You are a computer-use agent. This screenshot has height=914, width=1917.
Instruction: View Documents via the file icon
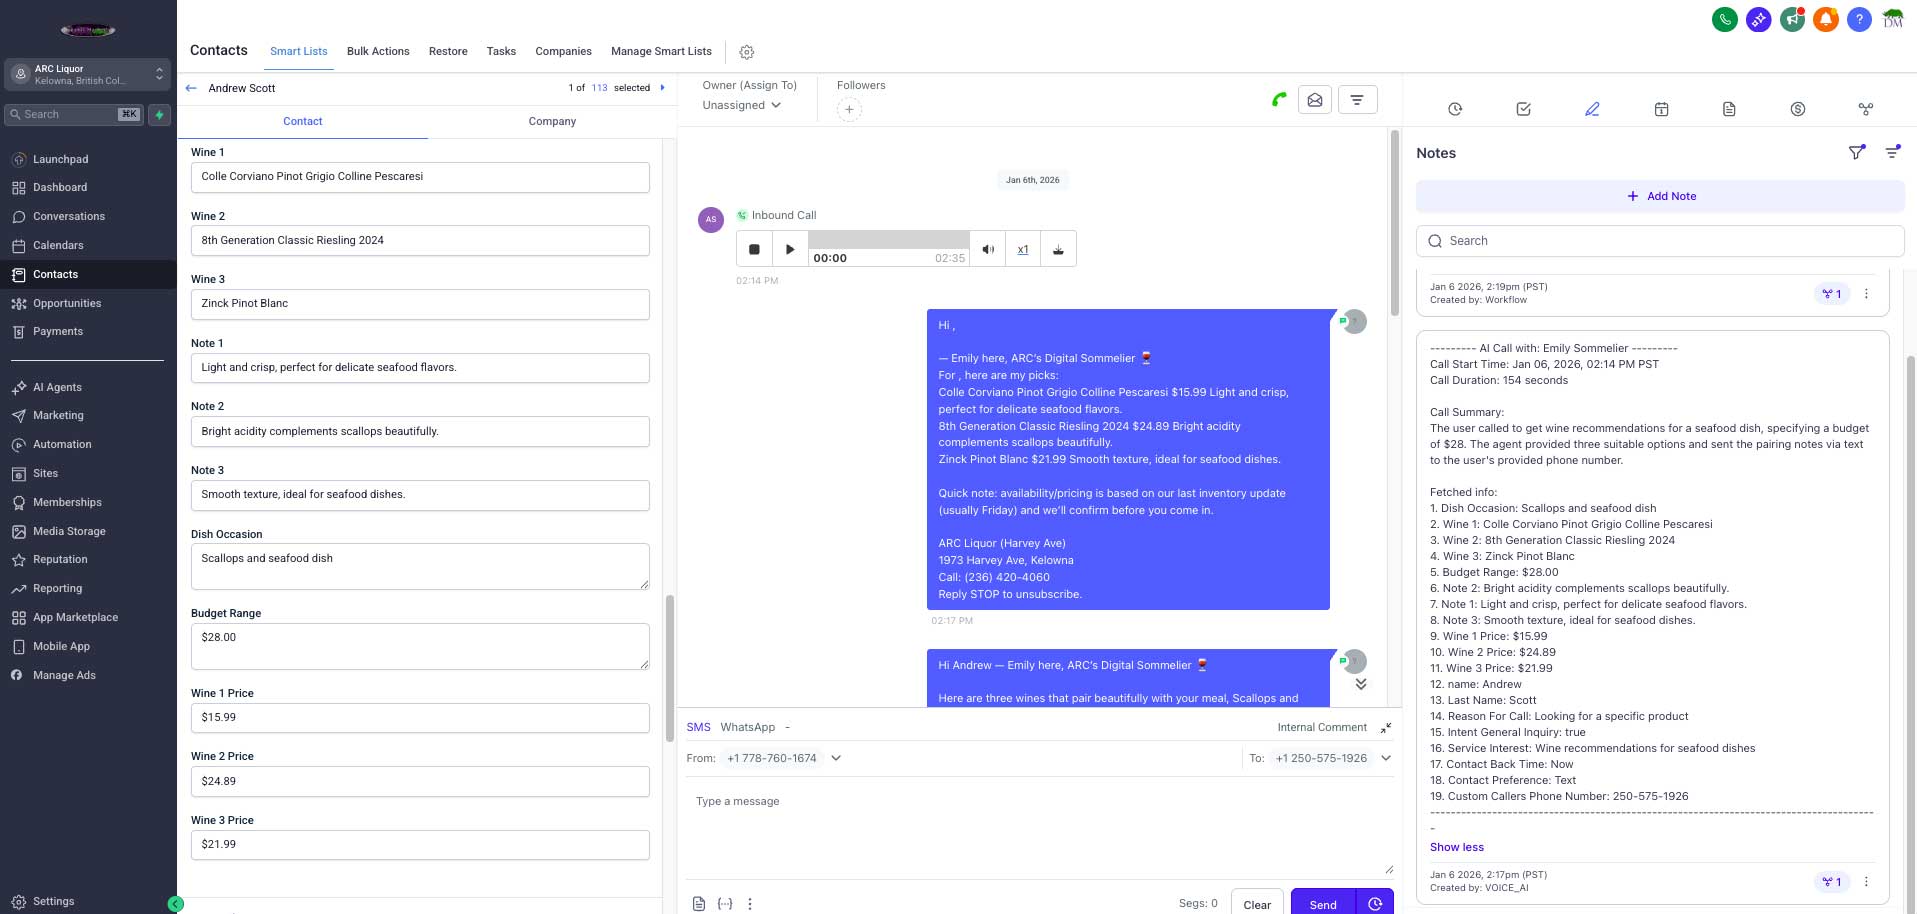[1729, 109]
